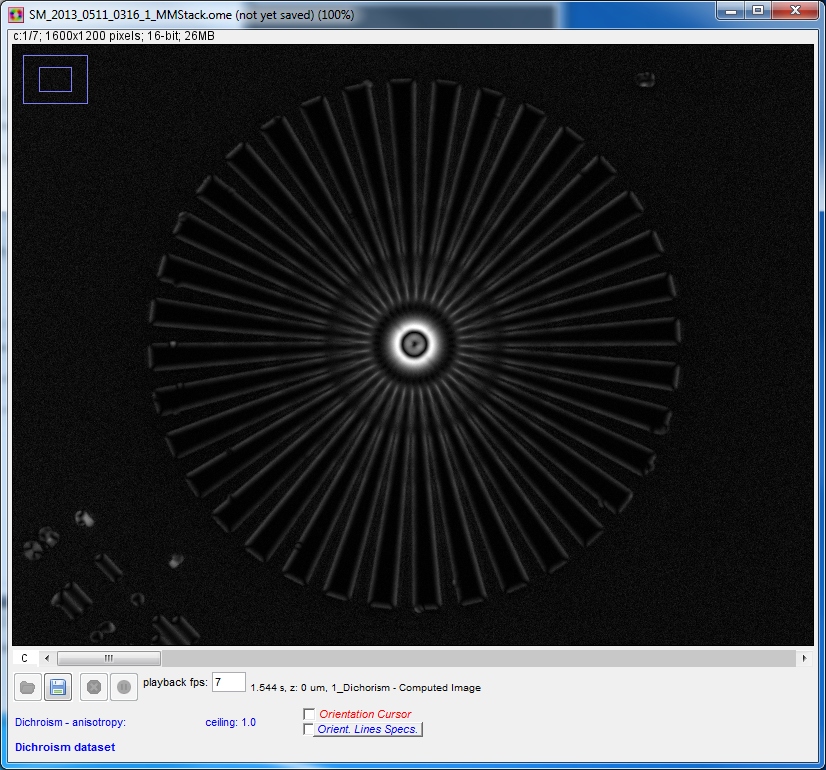This screenshot has height=770, width=826.
Task: Click the open folder icon
Action: click(27, 687)
